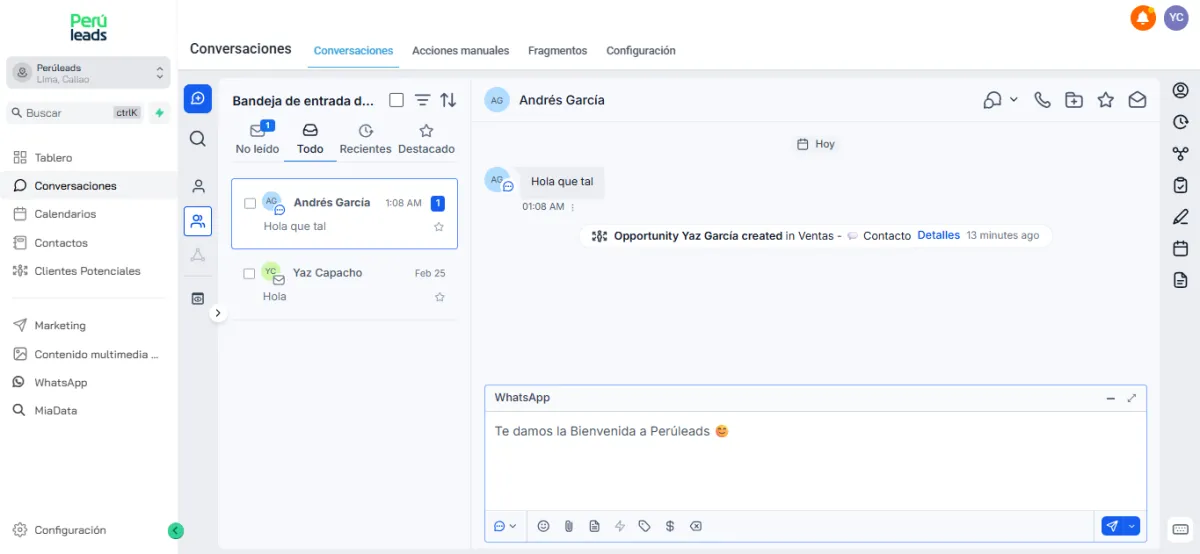Click the folder-plus icon in conversation header

tap(1074, 100)
